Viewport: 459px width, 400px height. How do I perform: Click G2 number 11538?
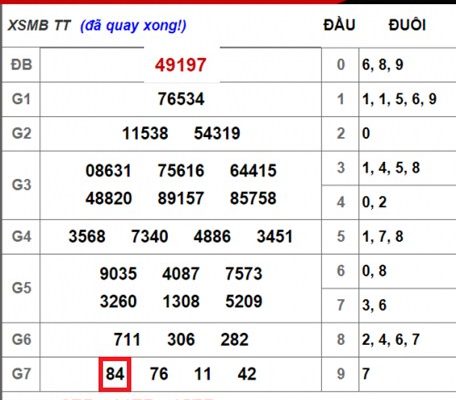pyautogui.click(x=145, y=134)
